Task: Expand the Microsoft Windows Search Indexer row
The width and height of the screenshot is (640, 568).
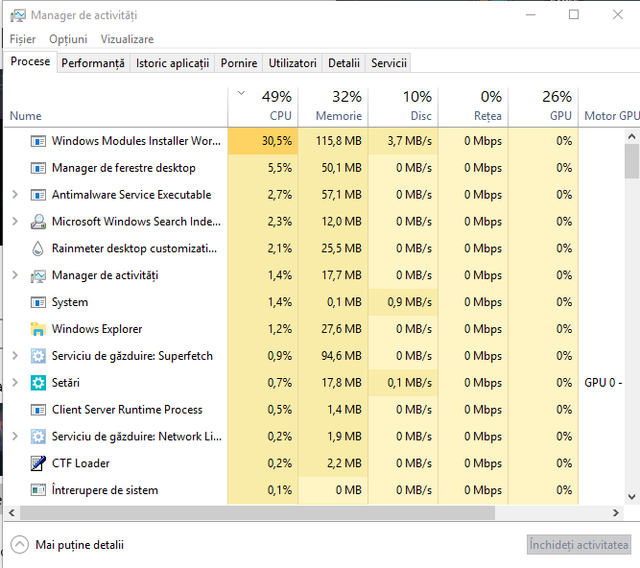Action: pos(15,221)
